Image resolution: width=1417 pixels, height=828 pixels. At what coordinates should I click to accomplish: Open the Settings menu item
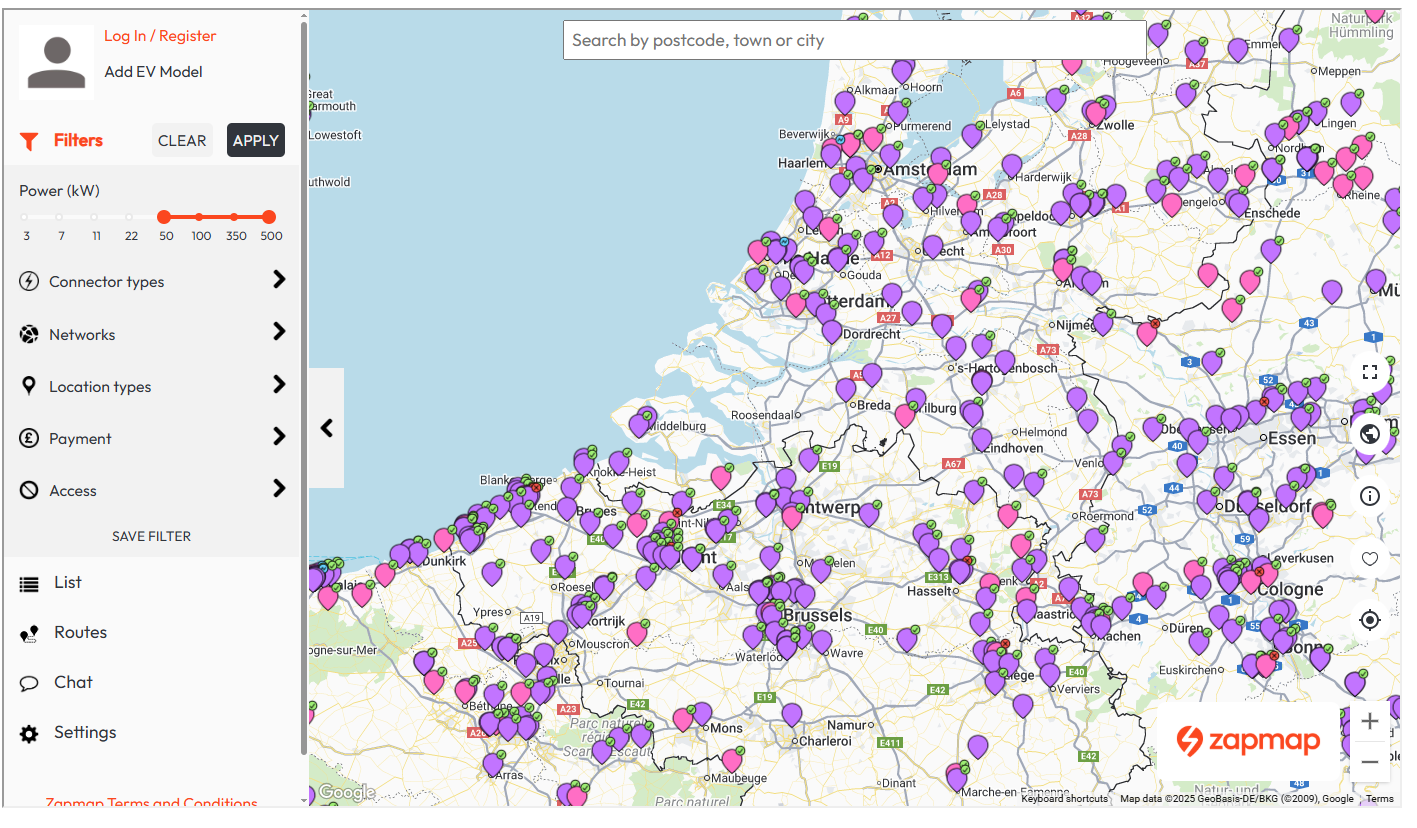(84, 733)
